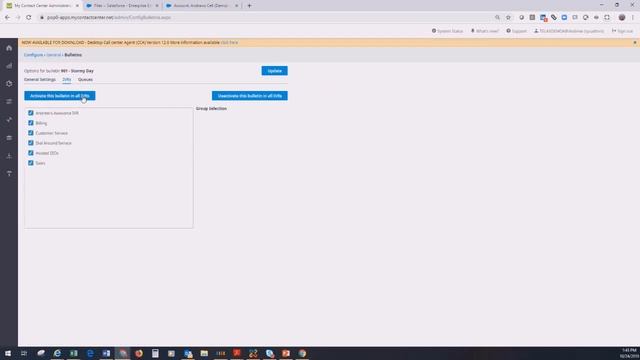Screen dimensions: 640x360
Task: Dismiss the orange download notification banner
Action: coord(635,42)
